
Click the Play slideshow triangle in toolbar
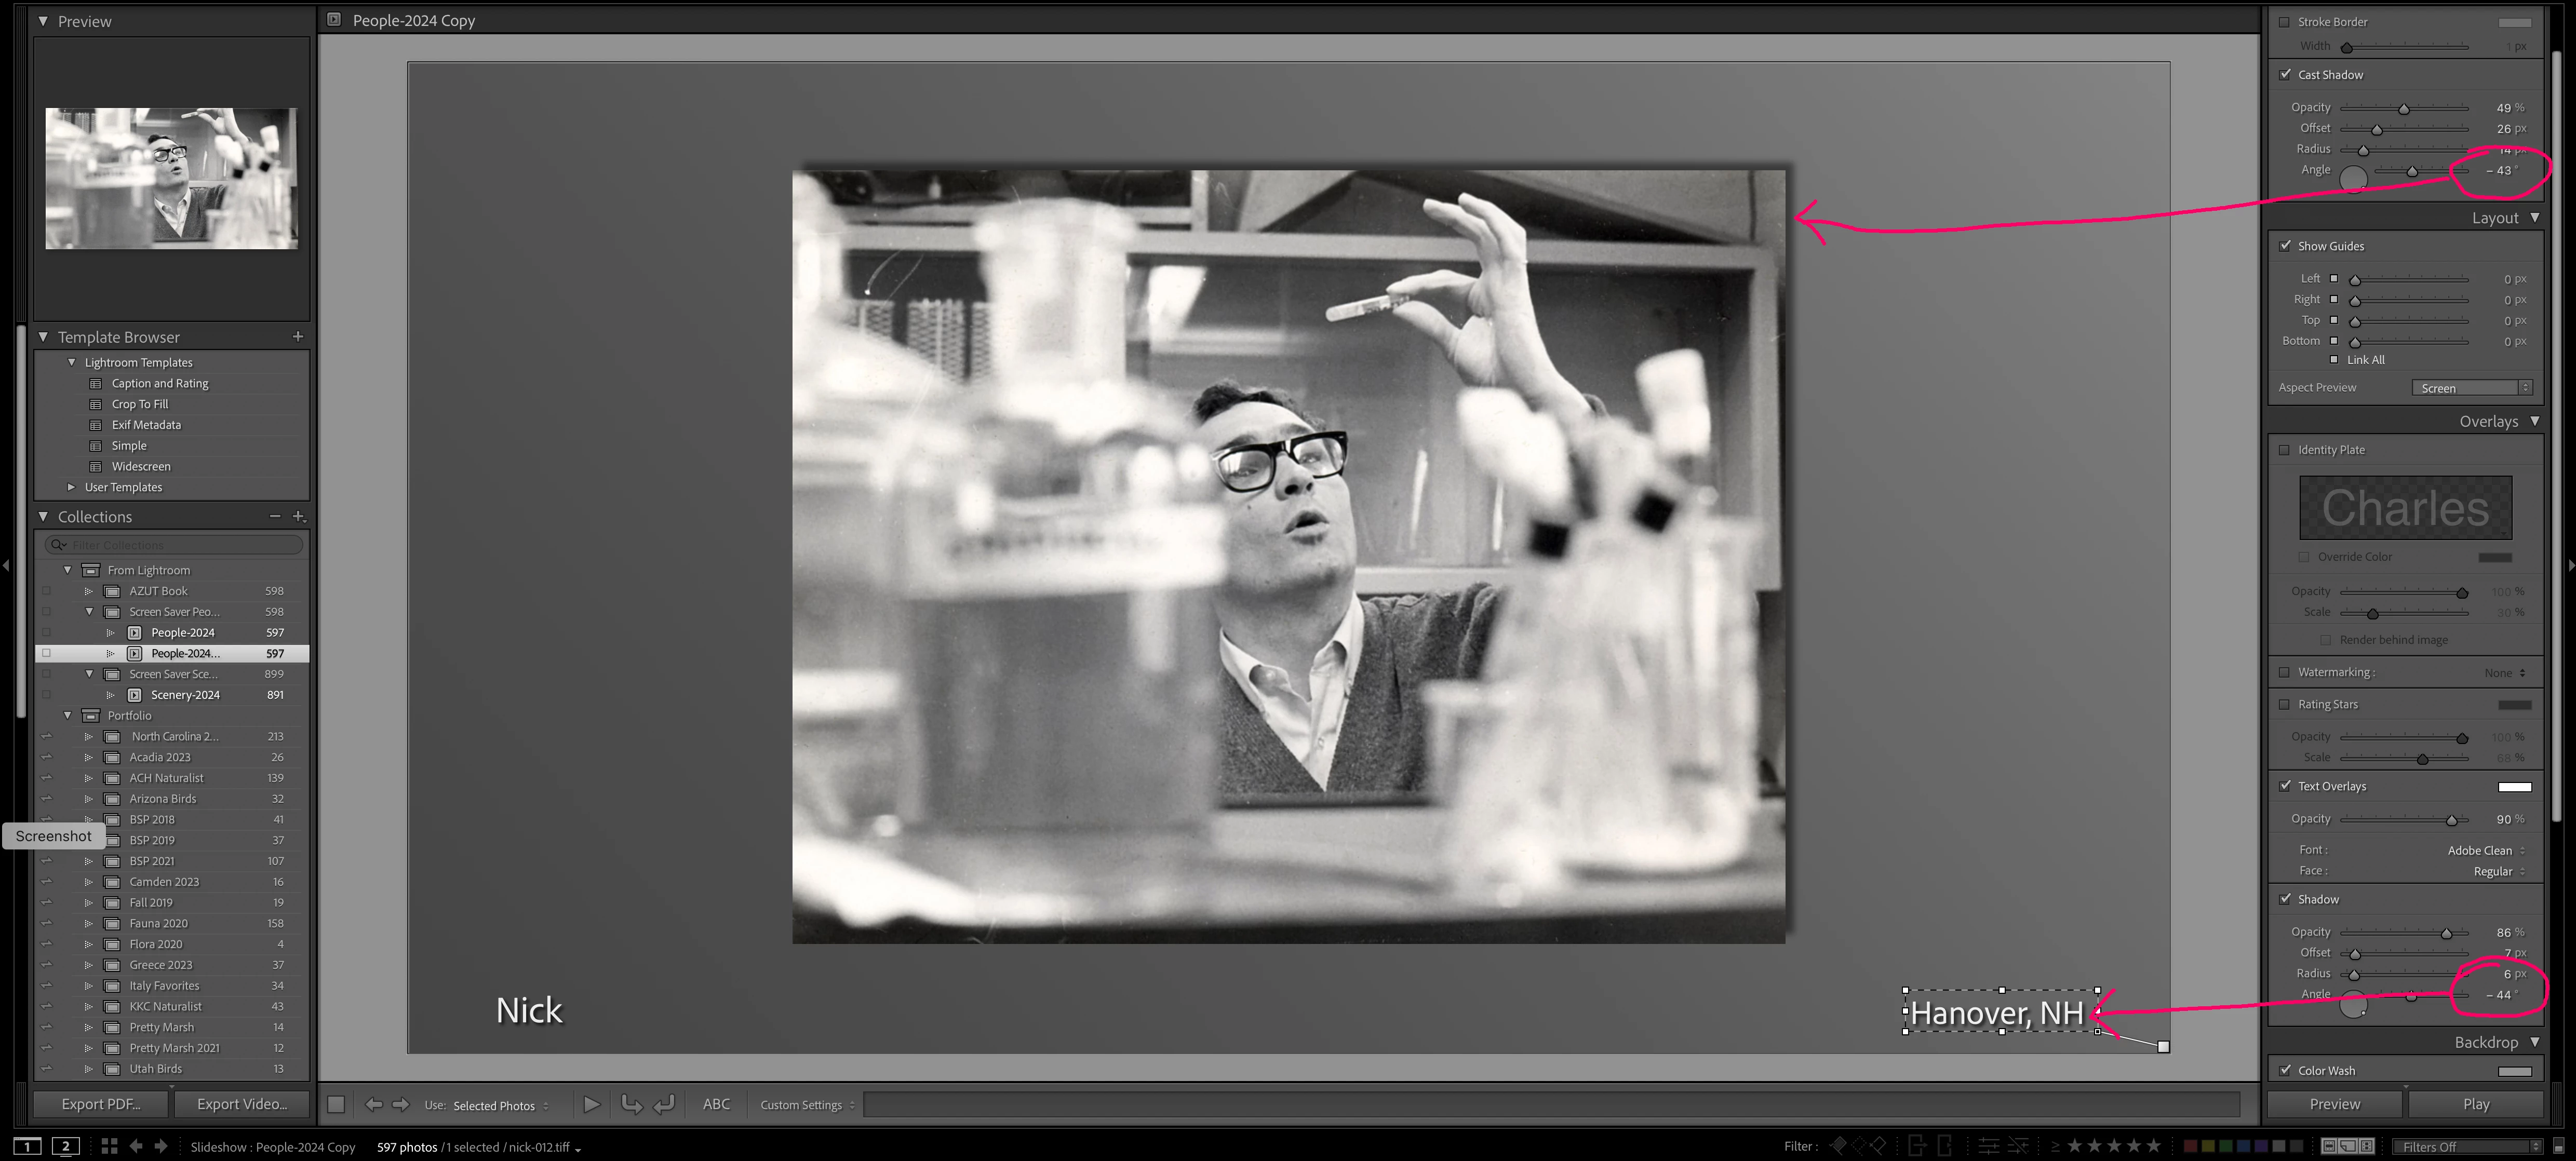tap(592, 1104)
